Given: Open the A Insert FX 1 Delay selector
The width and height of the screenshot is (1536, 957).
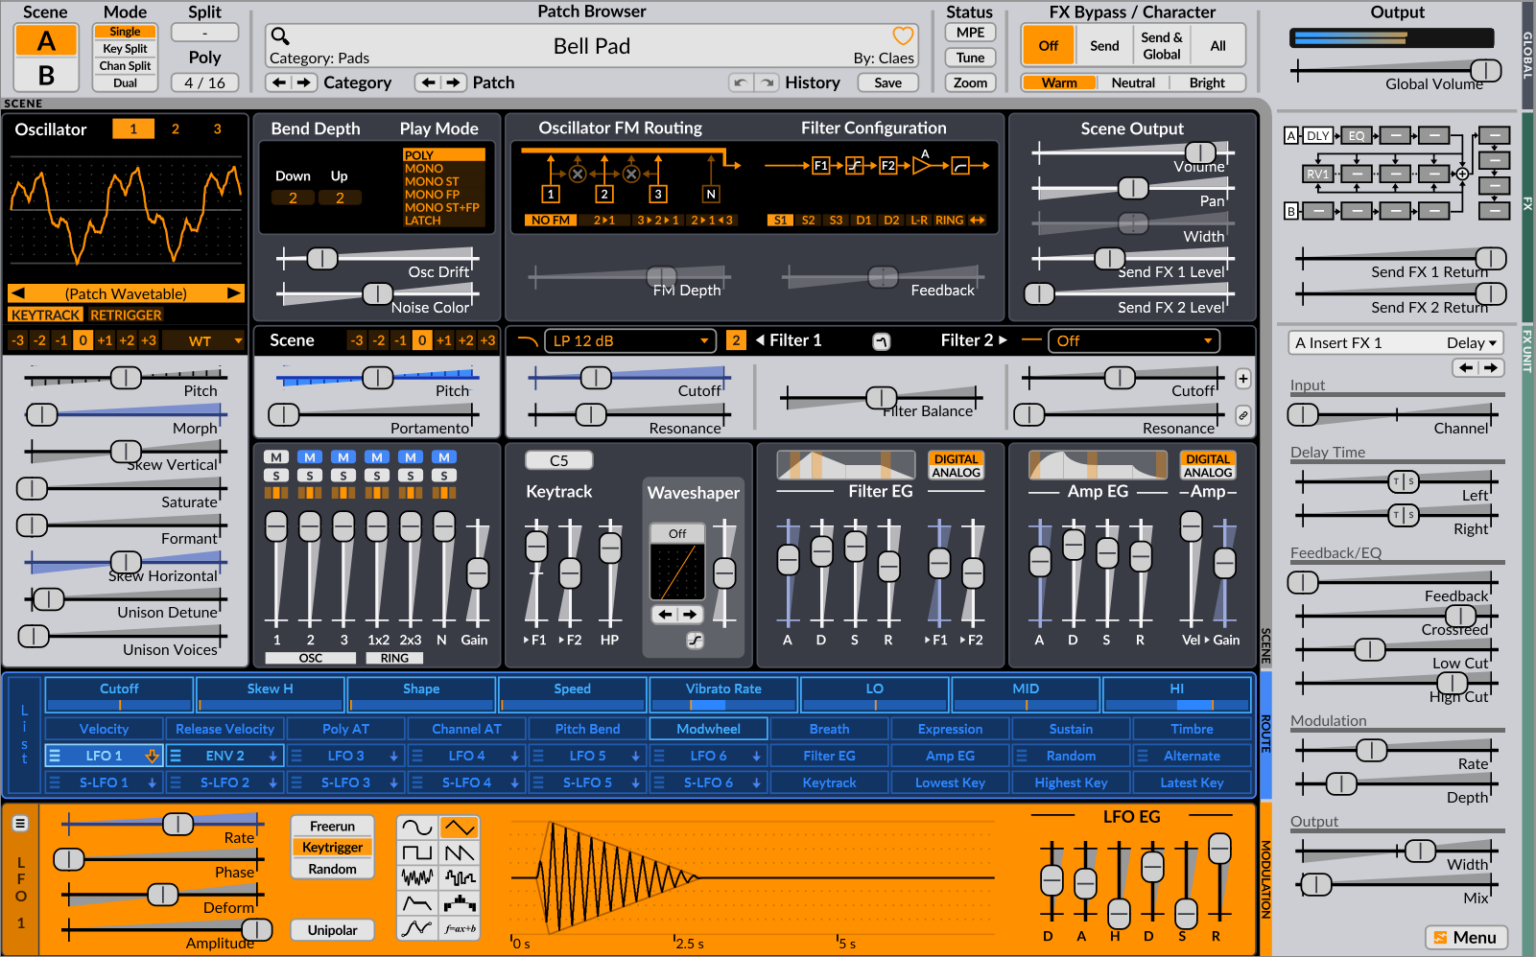Looking at the screenshot, I should pyautogui.click(x=1394, y=342).
